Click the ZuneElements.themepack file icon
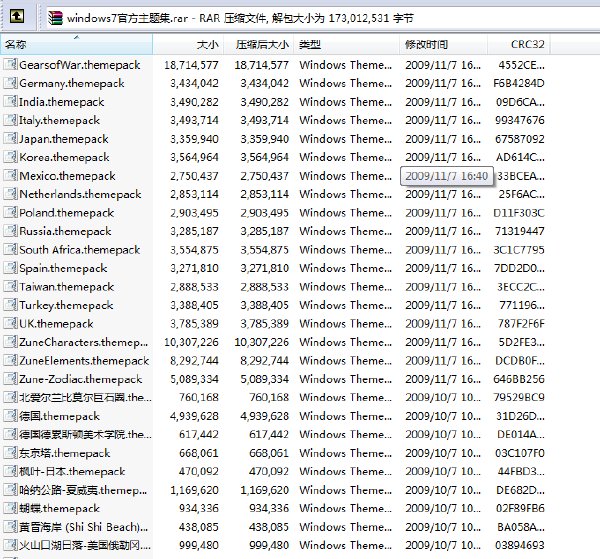This screenshot has width=600, height=559. pyautogui.click(x=10, y=360)
